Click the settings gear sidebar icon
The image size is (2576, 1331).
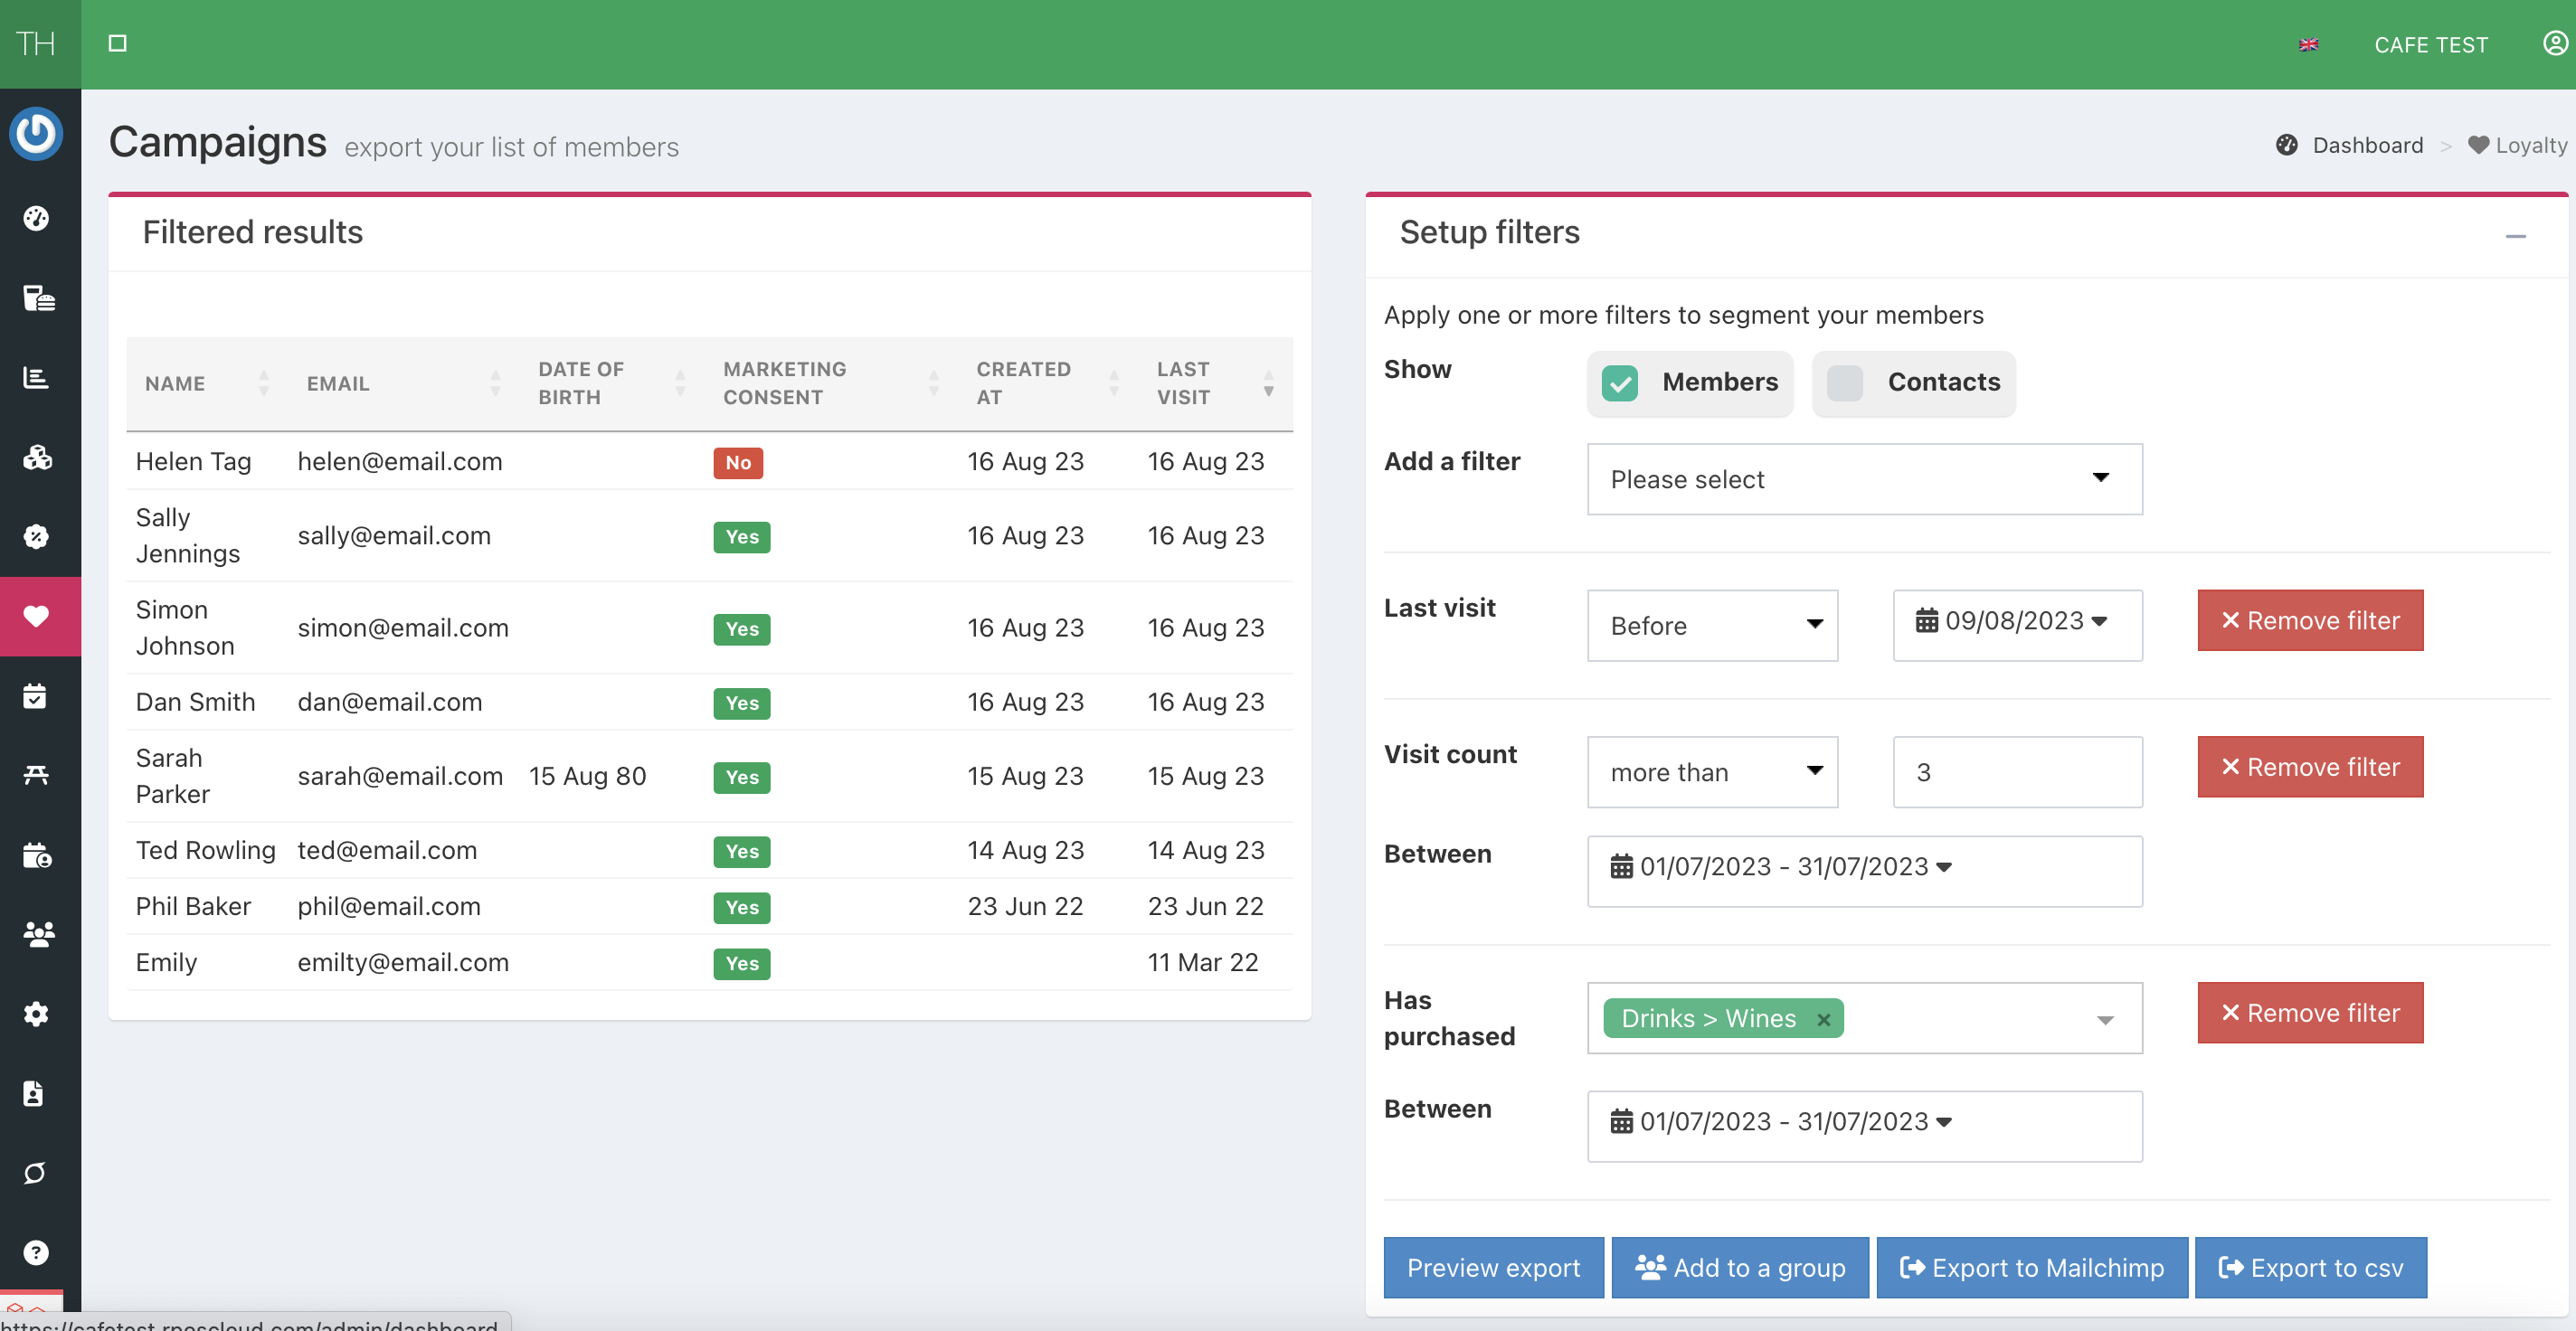pos(37,1013)
